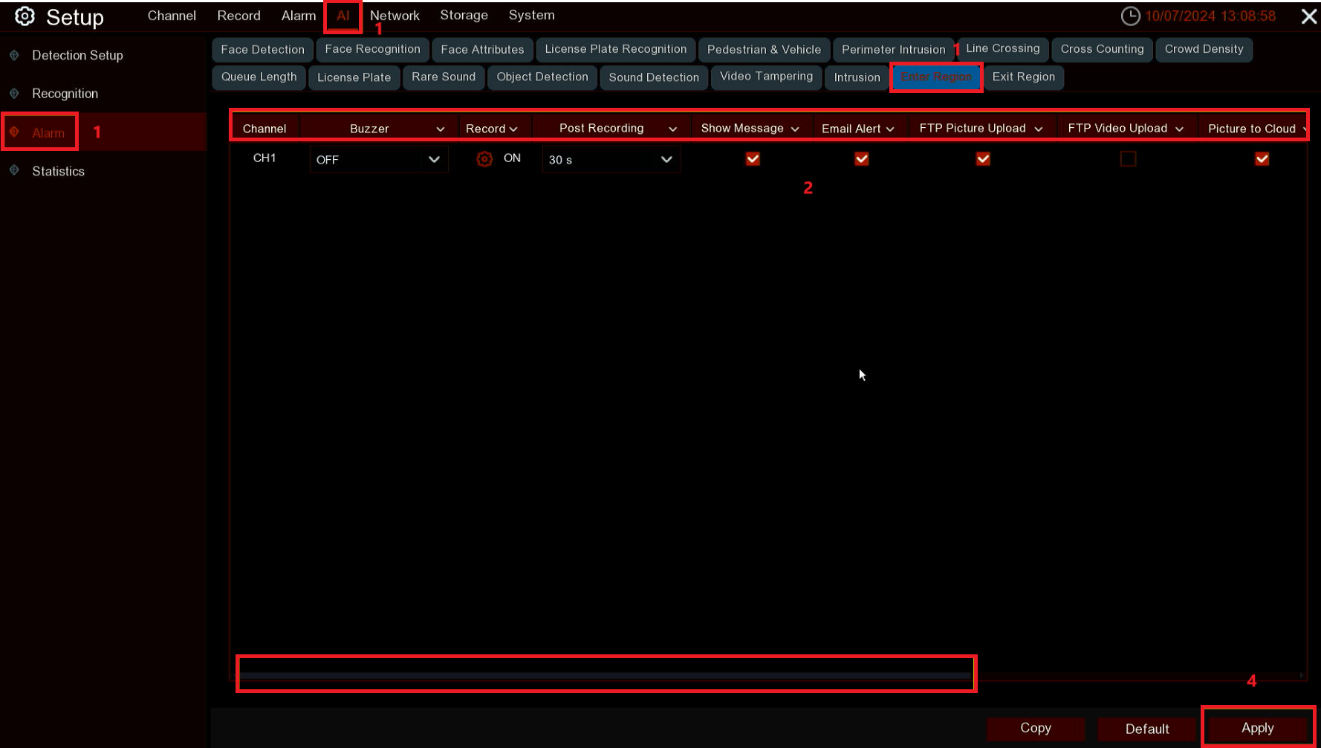
Task: Open CH1 Post Recording 30 s dropdown
Action: click(611, 159)
